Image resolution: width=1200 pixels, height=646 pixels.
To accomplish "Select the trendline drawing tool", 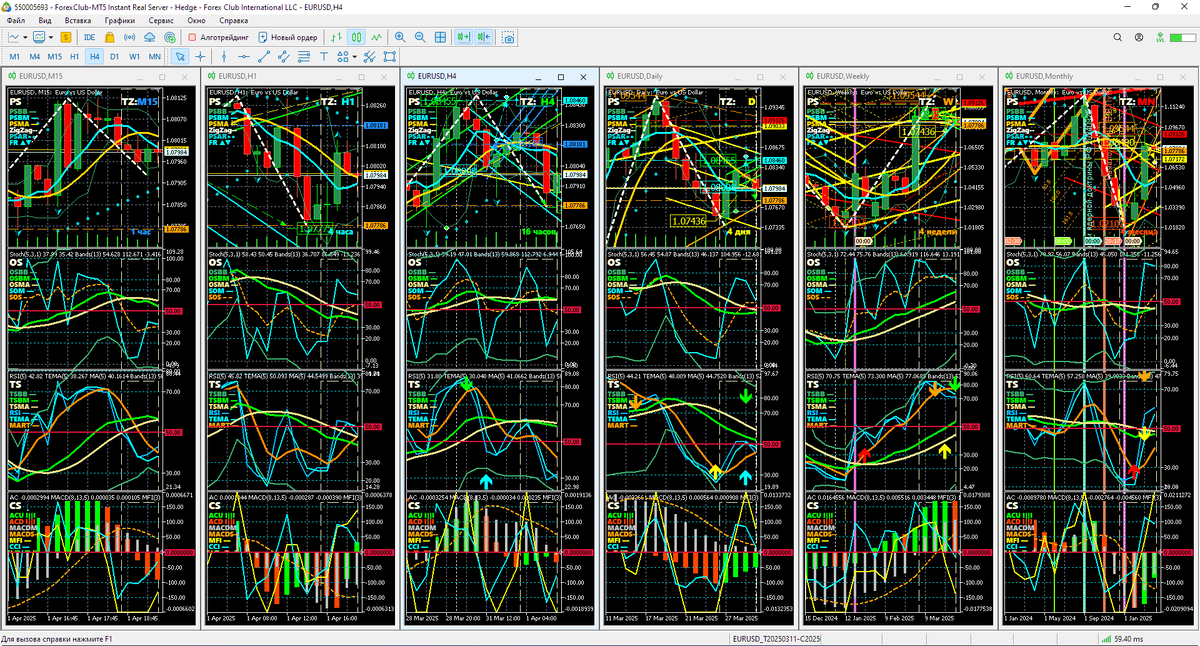I will pyautogui.click(x=264, y=57).
